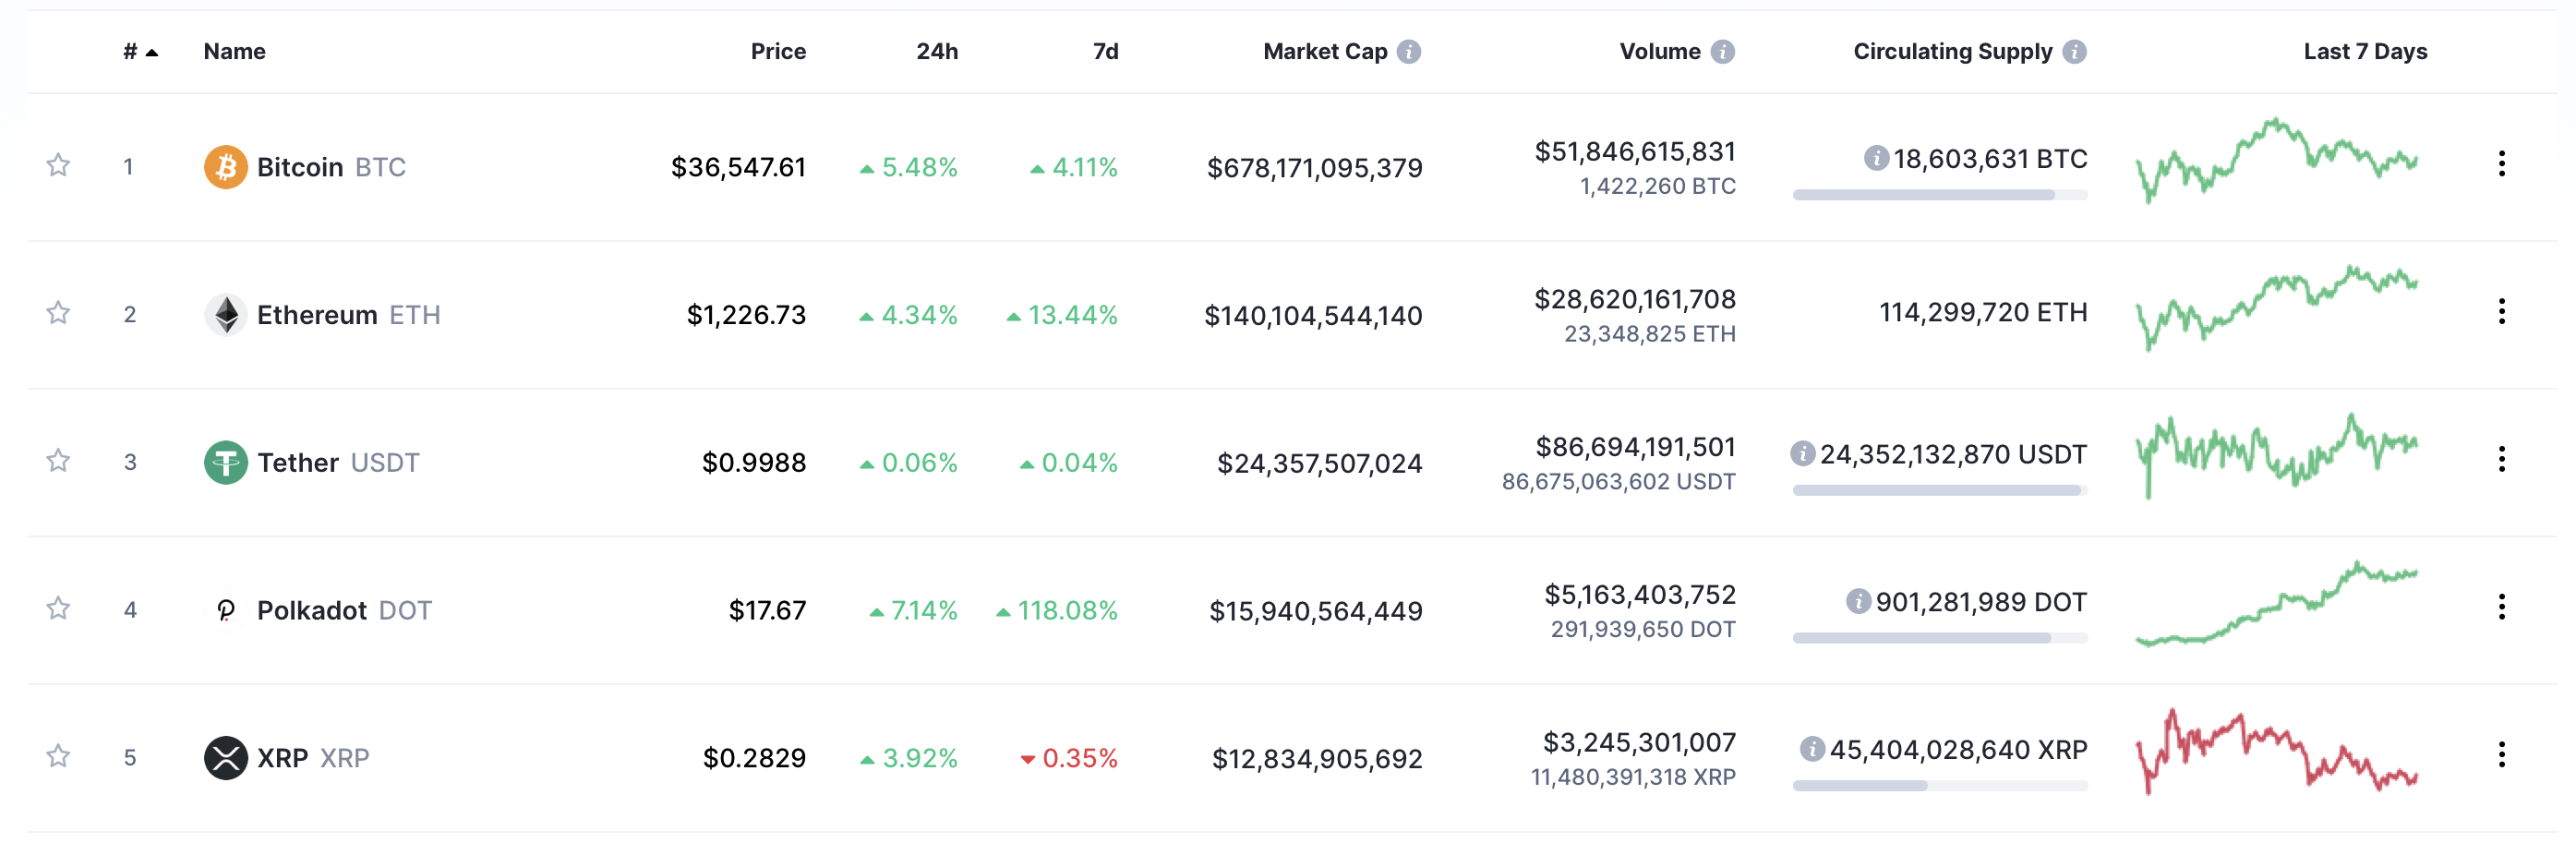Sort by Circulating Supply header
Screen dimensions: 2576x855
pos(1952,52)
